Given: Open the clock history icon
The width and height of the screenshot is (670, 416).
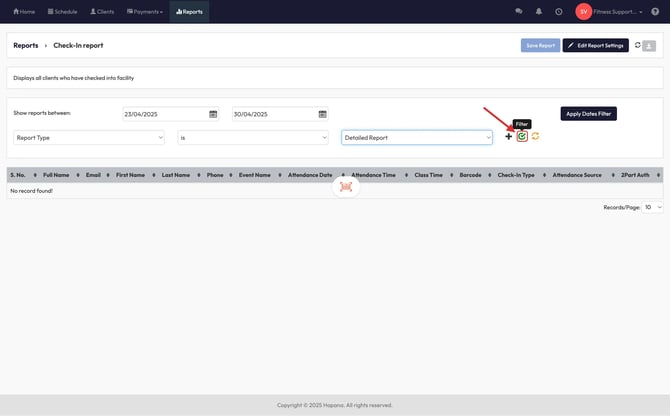Looking at the screenshot, I should (558, 11).
